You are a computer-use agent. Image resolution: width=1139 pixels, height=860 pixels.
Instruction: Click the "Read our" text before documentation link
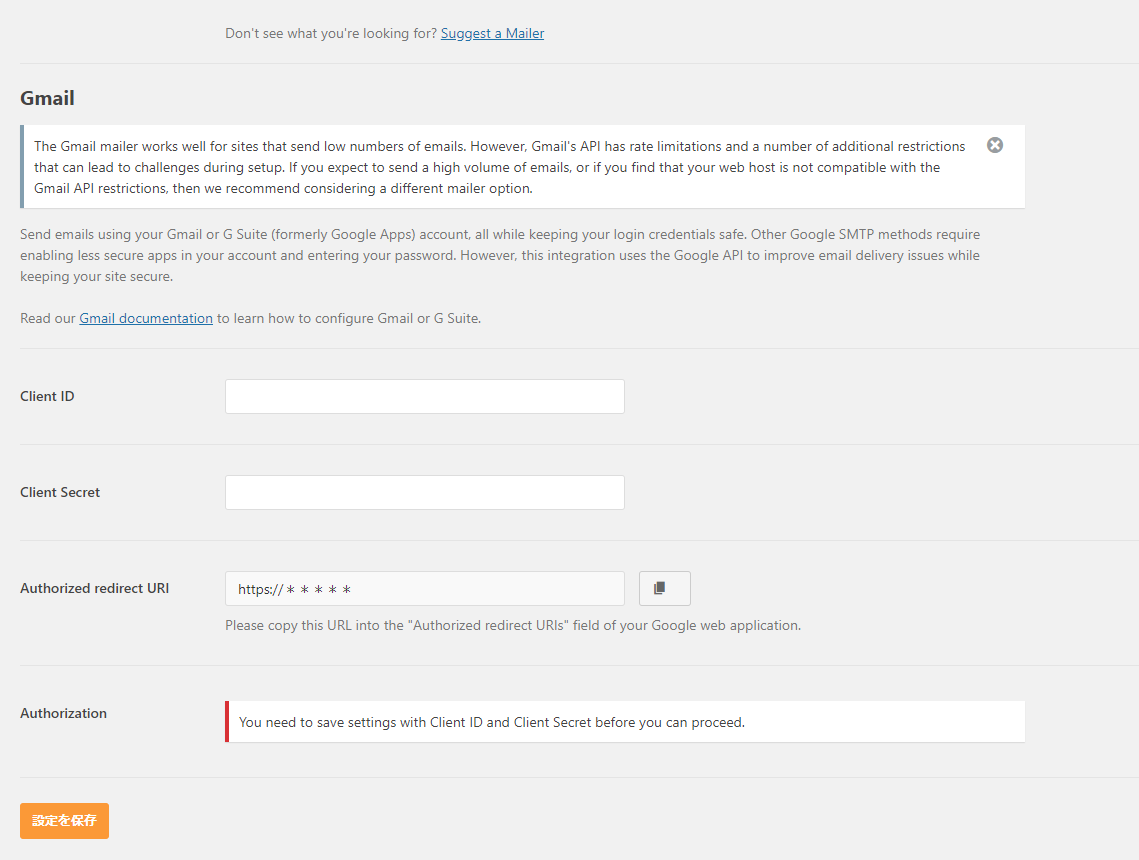(48, 318)
